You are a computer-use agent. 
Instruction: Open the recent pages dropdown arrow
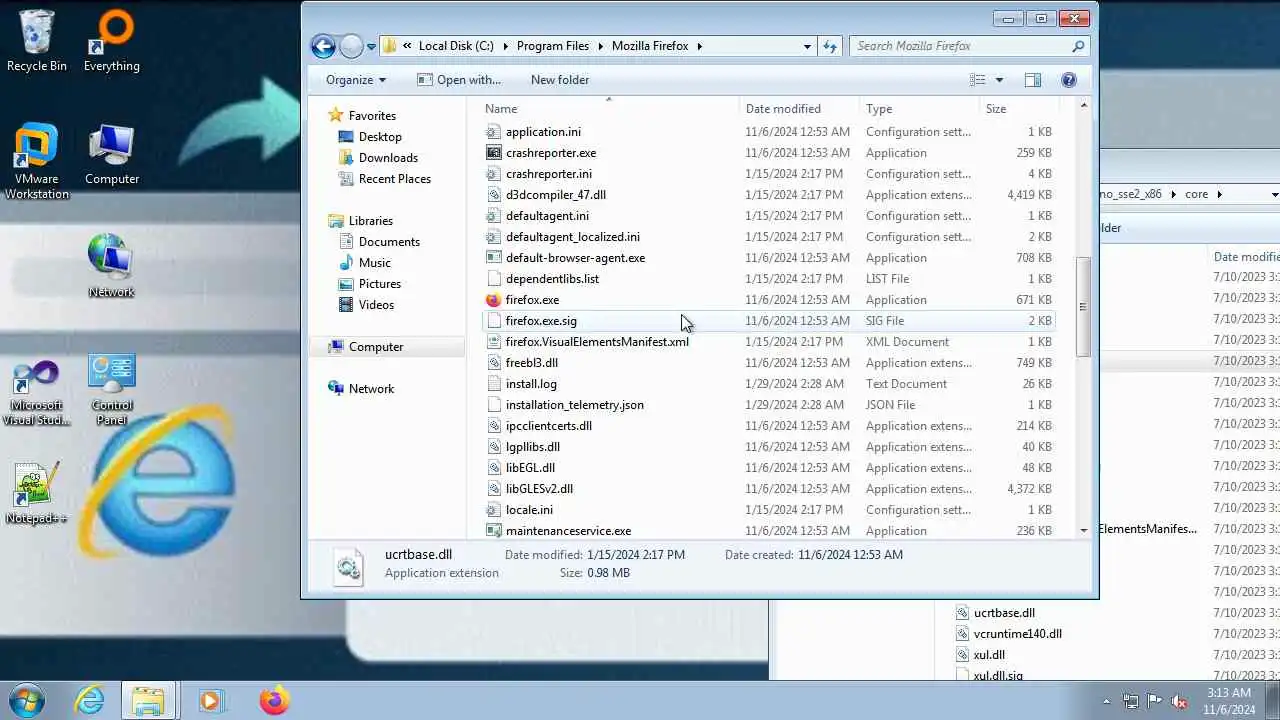pyautogui.click(x=371, y=46)
